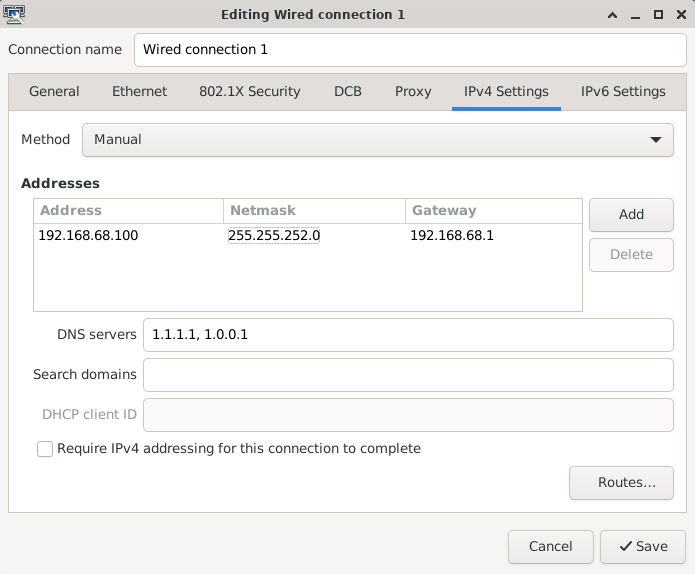Screen dimensions: 695x574
Task: Open the Method dropdown set to Manual
Action: point(378,140)
